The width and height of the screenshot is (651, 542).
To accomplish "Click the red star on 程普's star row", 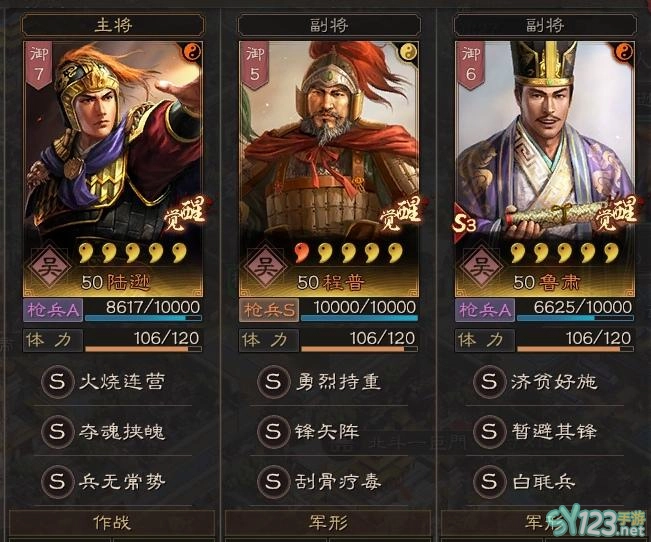I will (302, 253).
